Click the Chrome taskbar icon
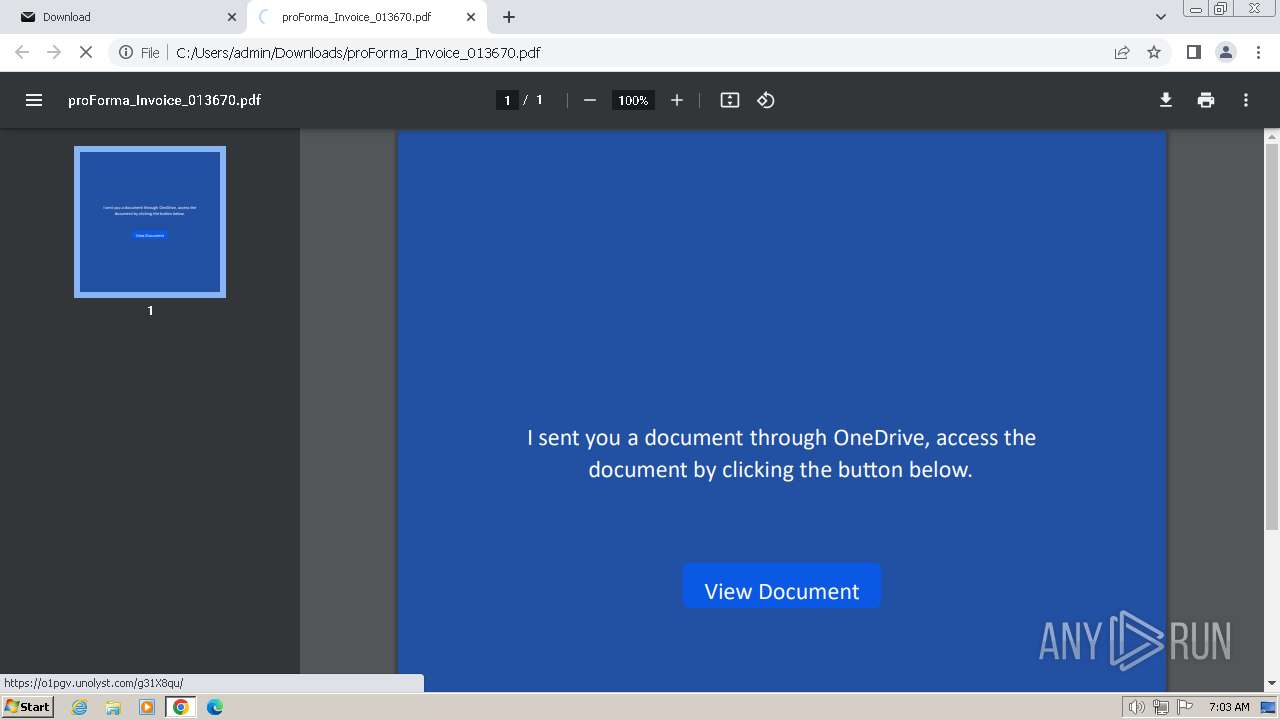The image size is (1280, 720). (x=181, y=707)
